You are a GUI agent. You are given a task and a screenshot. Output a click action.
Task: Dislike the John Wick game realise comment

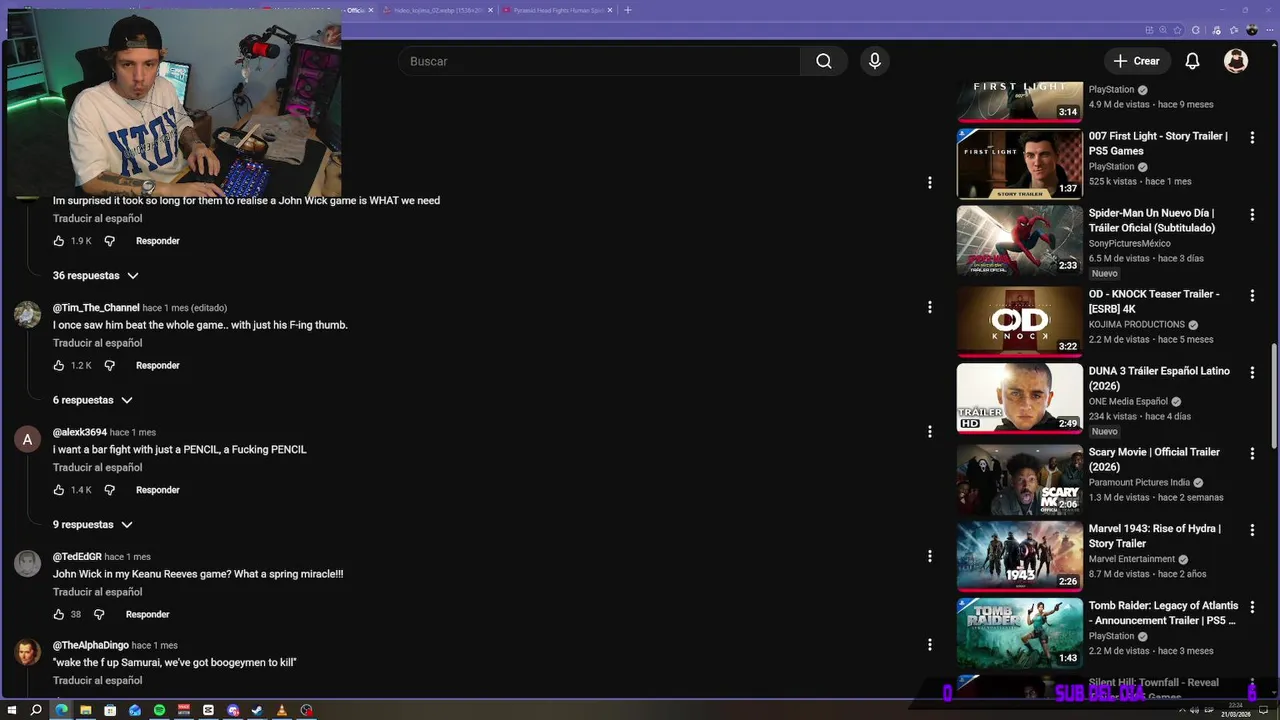point(110,241)
